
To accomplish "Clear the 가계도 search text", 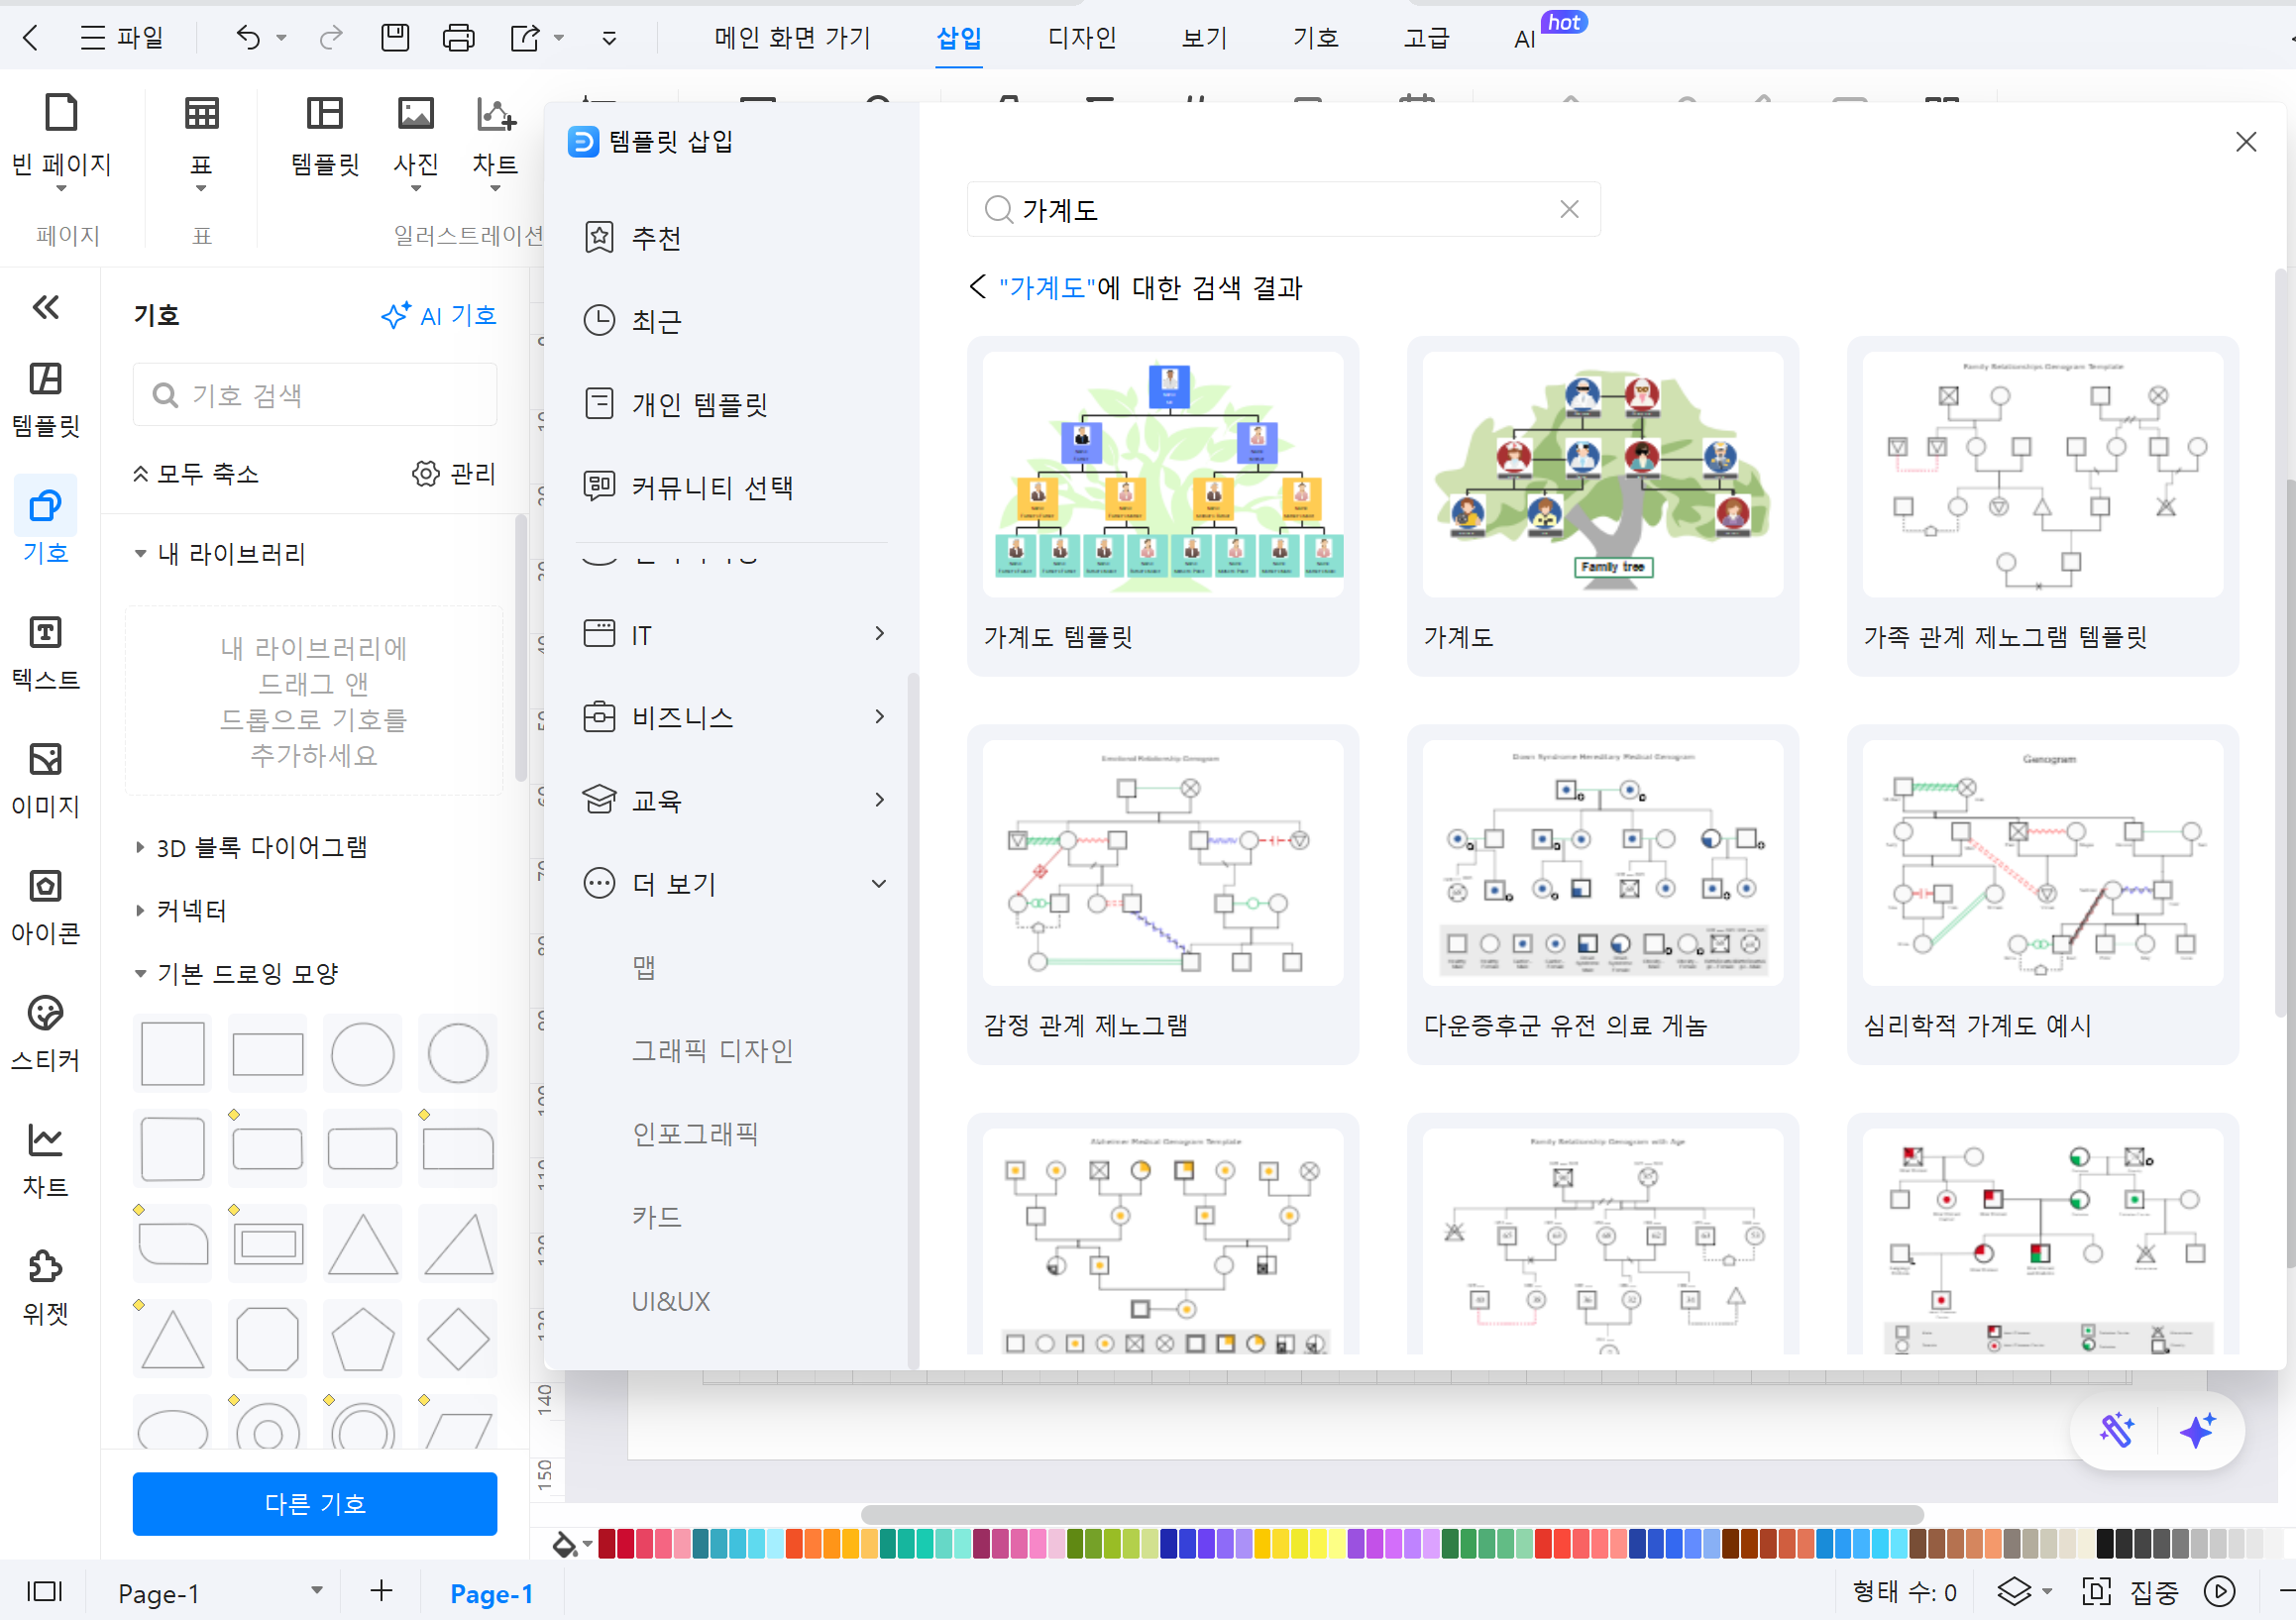I will click(1569, 209).
